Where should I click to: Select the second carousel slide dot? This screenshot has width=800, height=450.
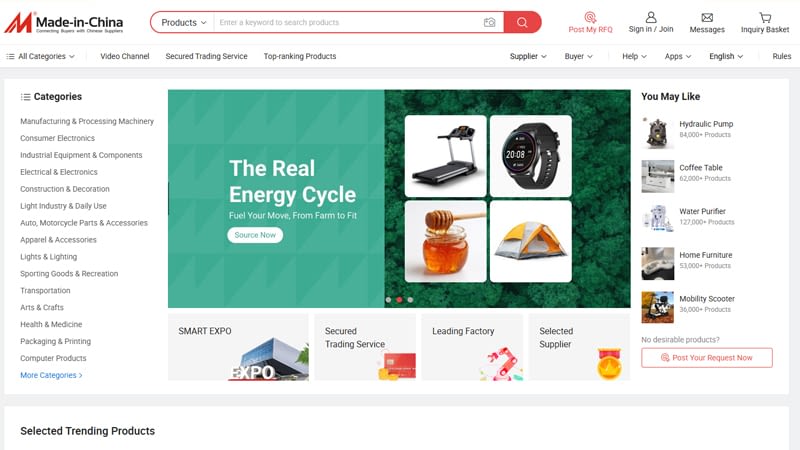(399, 300)
